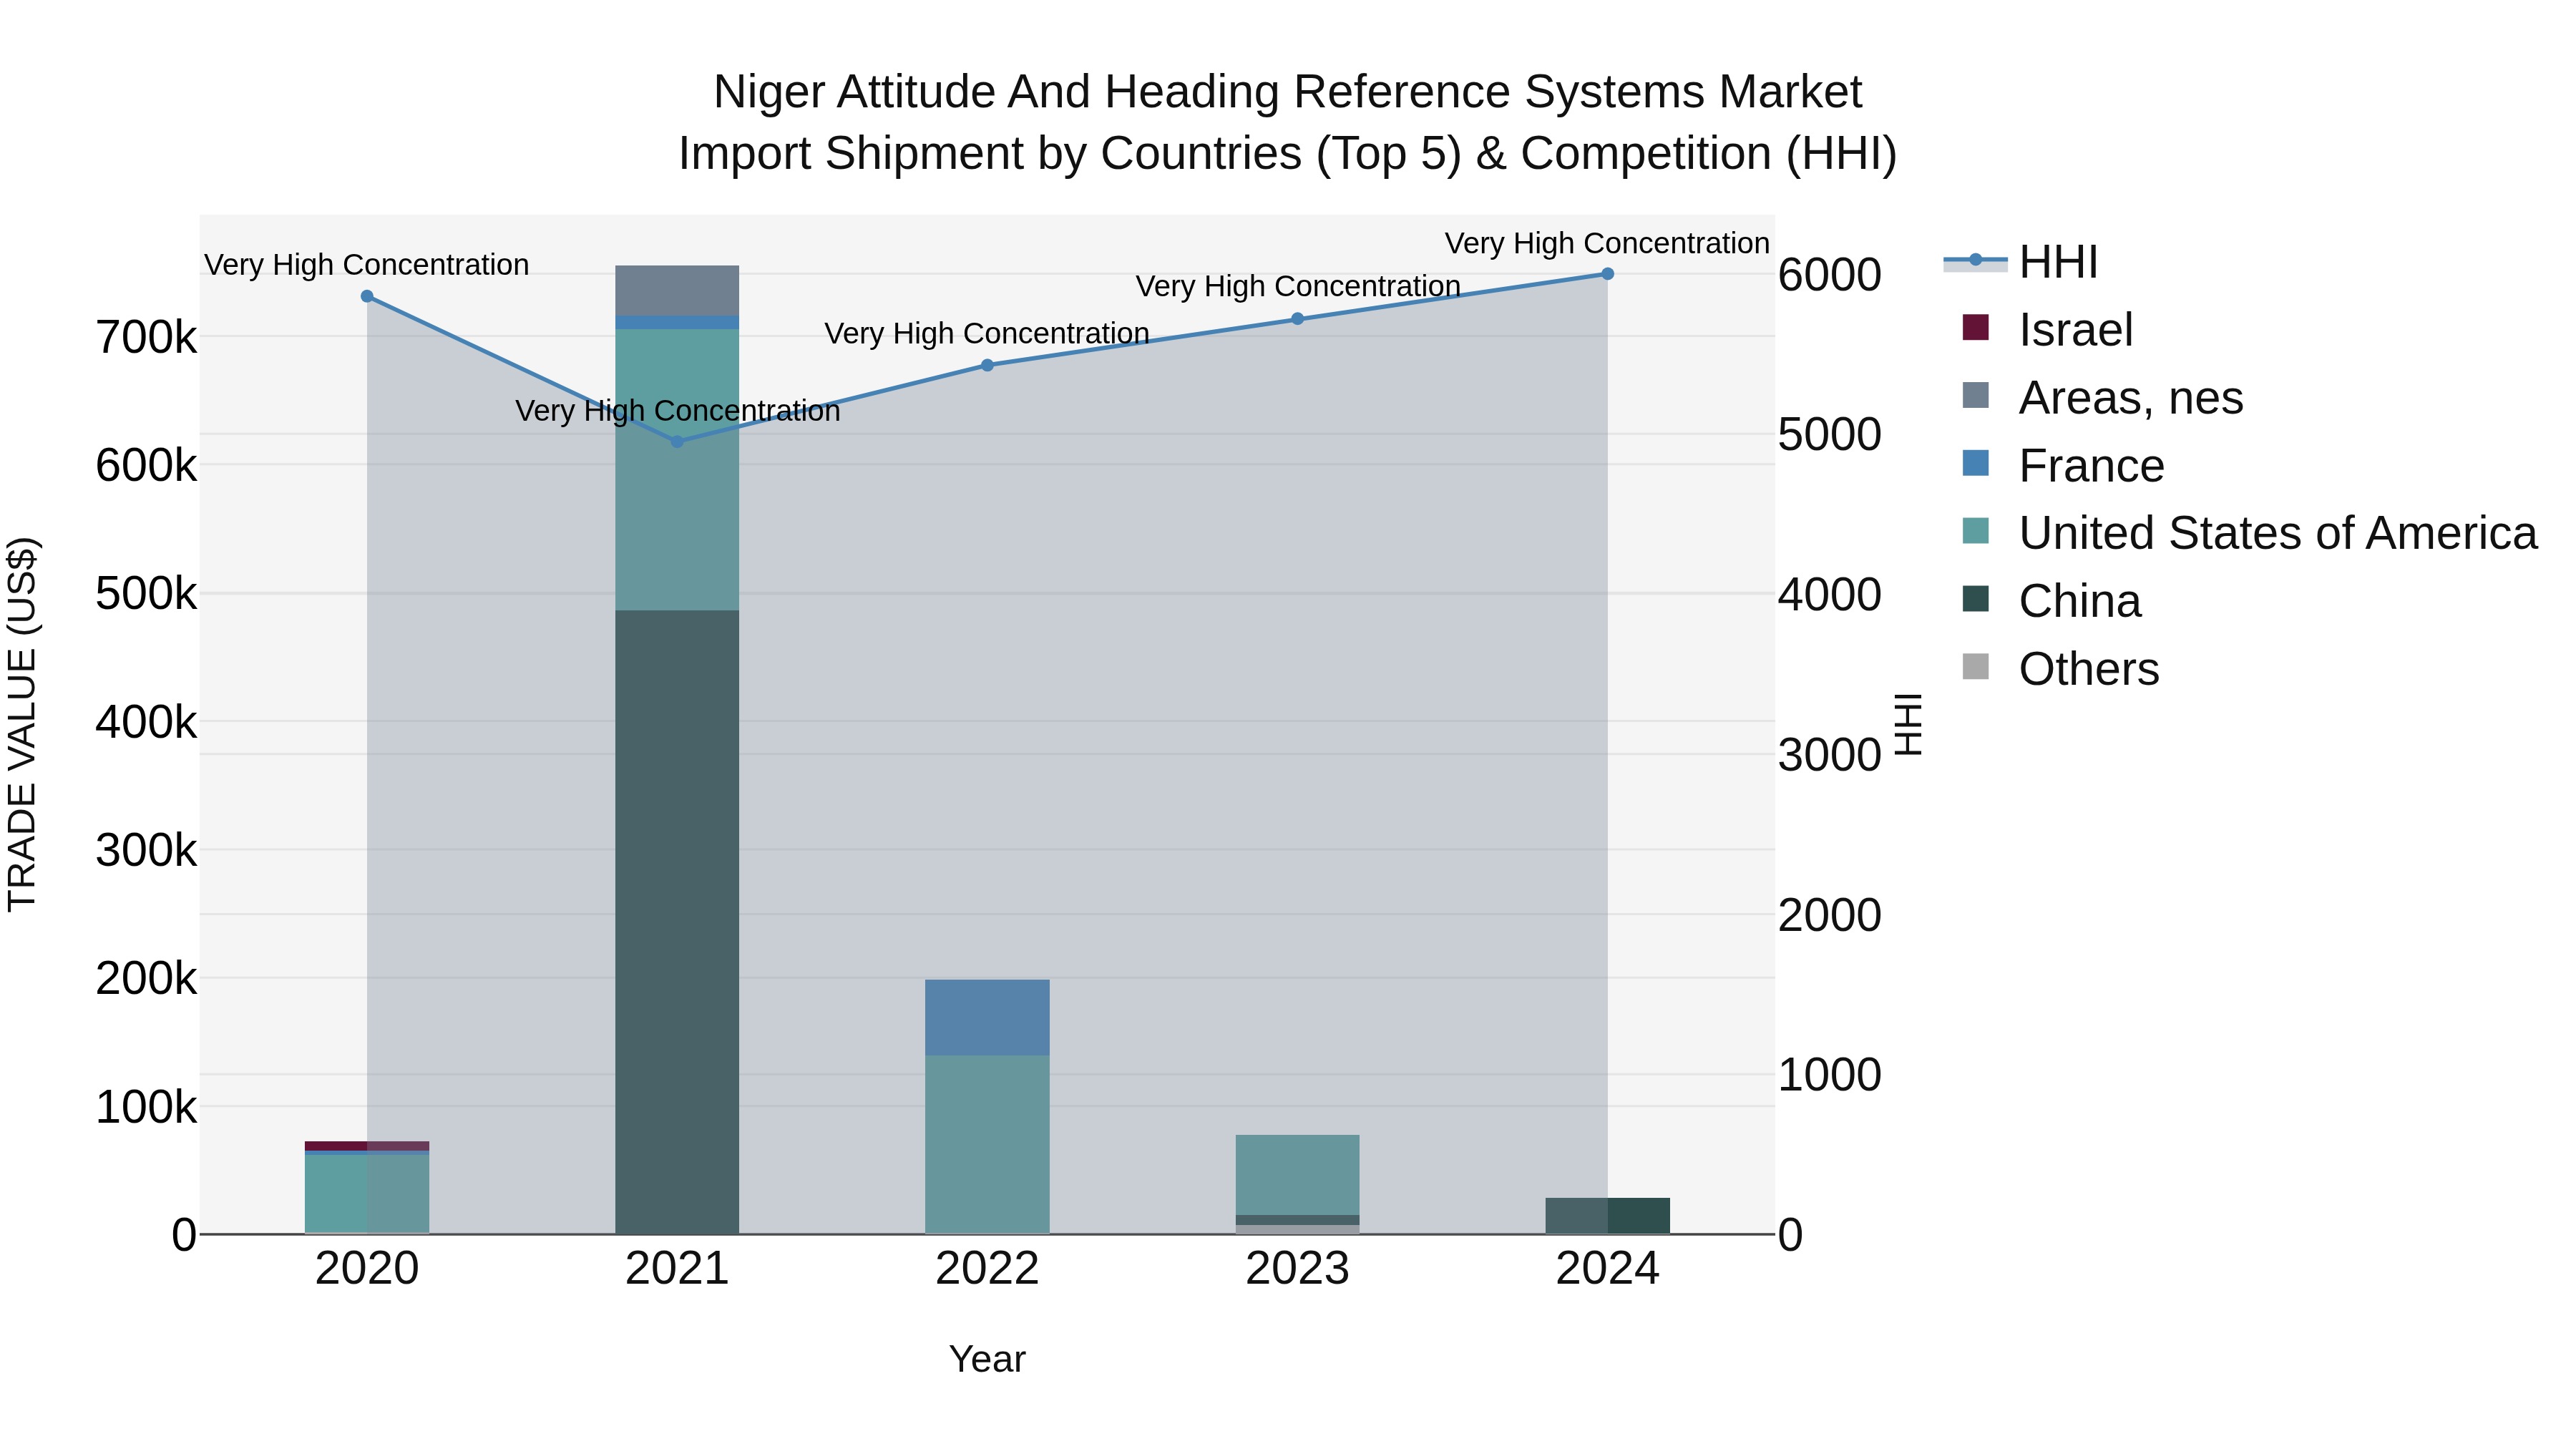Image resolution: width=2576 pixels, height=1449 pixels.
Task: Click the 2020 Very High Concentration annotation
Action: tap(367, 265)
